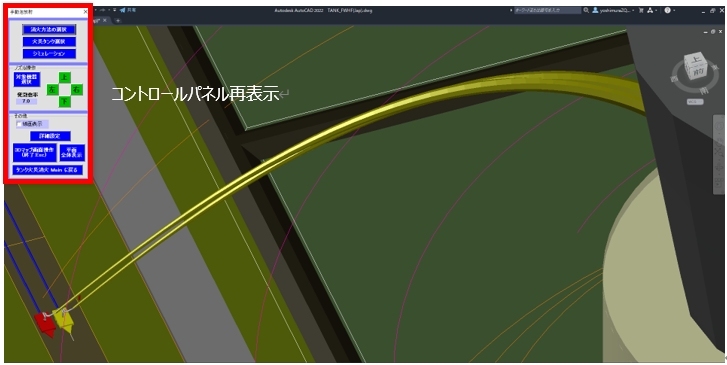Viewport: 727px width, 365px height.
Task: Click the value field showing 7.0
Action: (26, 101)
